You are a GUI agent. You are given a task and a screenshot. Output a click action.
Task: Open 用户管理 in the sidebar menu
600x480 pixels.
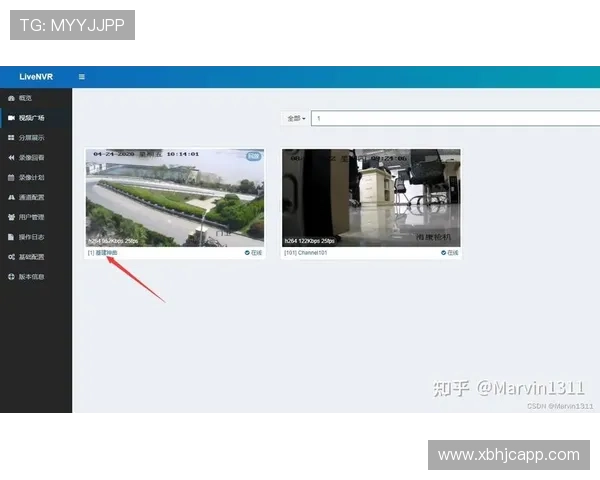click(x=32, y=217)
